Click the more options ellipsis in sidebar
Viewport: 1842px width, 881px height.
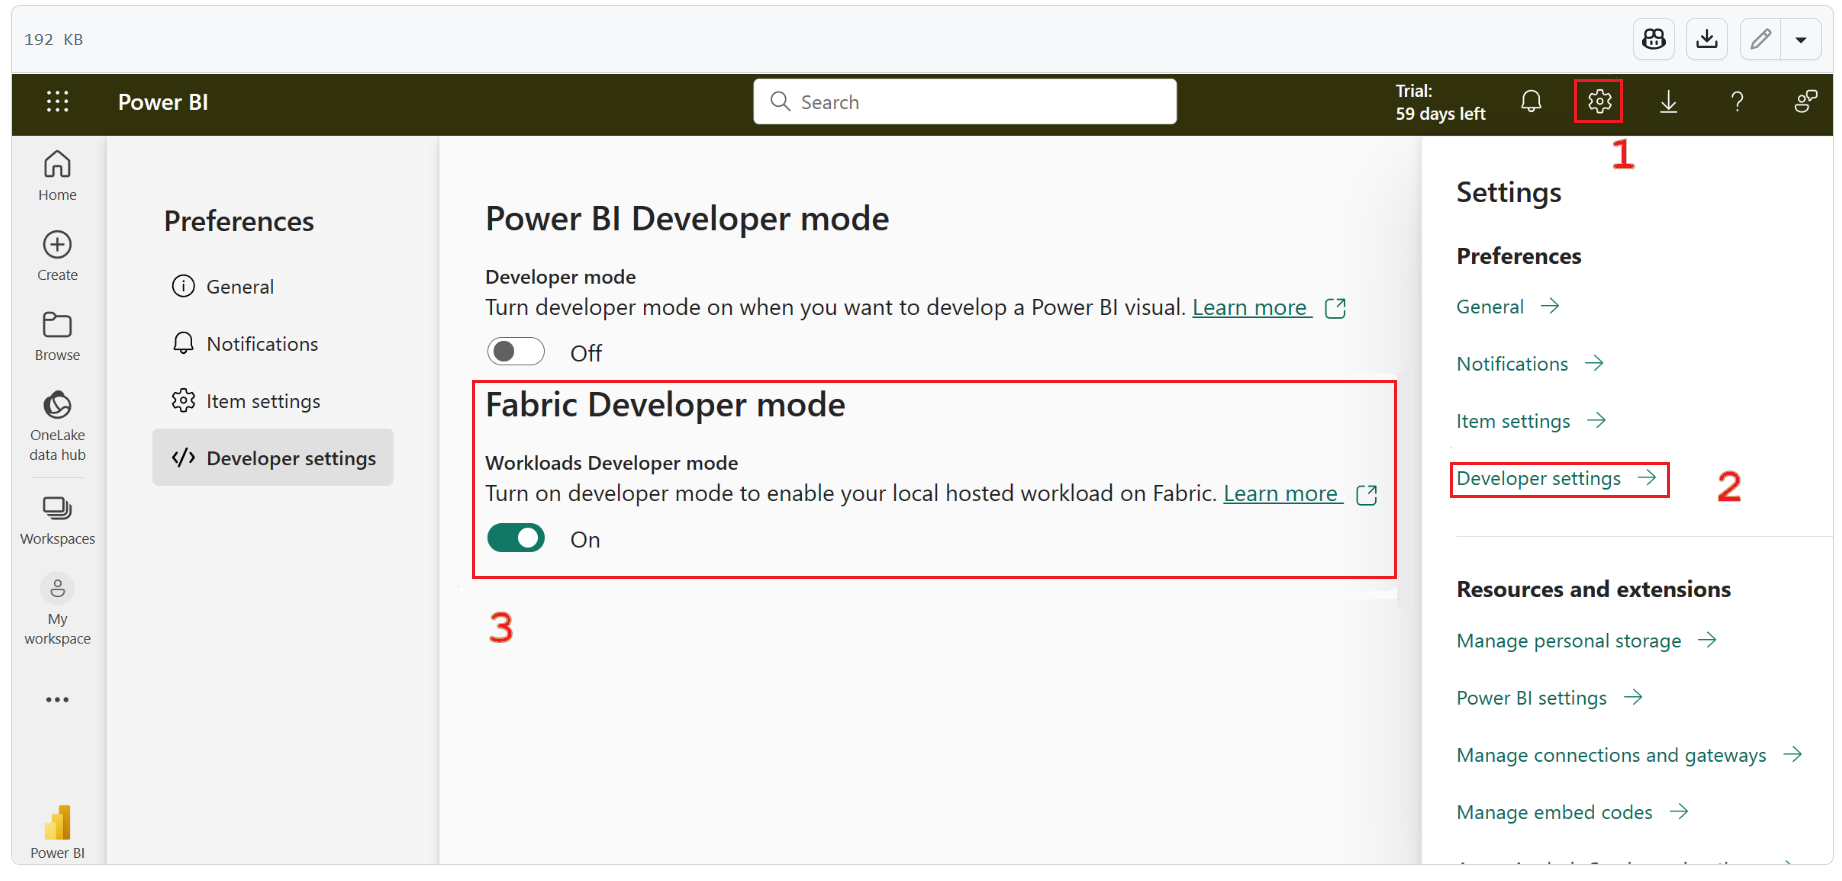click(57, 700)
